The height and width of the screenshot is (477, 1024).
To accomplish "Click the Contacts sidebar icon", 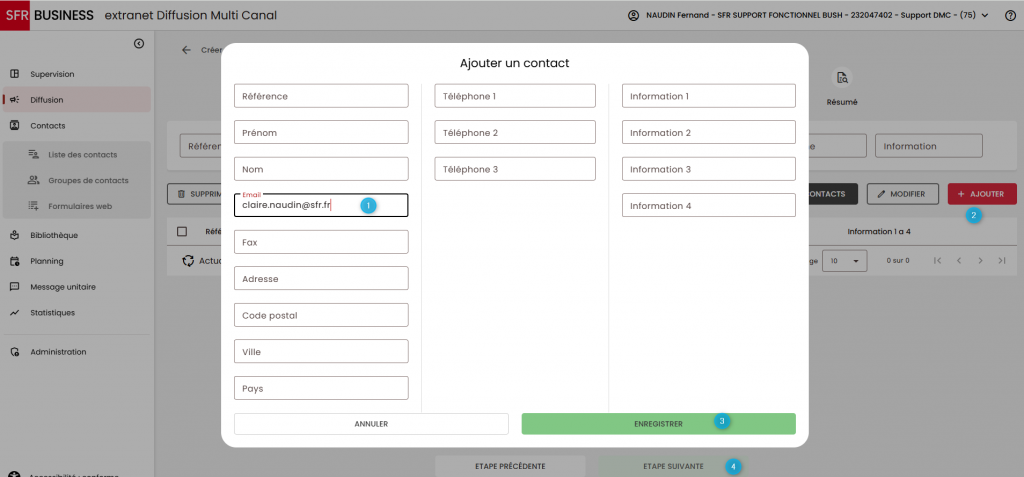I will click(x=14, y=125).
